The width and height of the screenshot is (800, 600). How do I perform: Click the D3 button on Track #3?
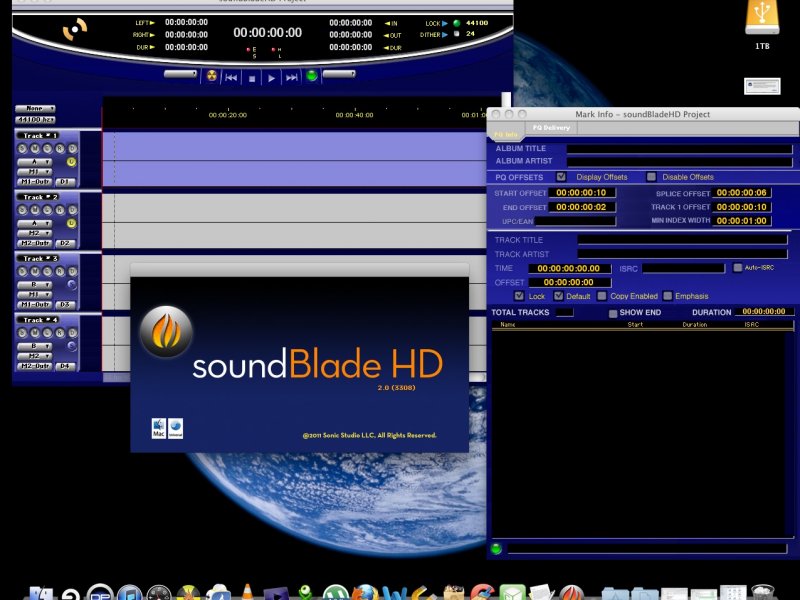65,305
